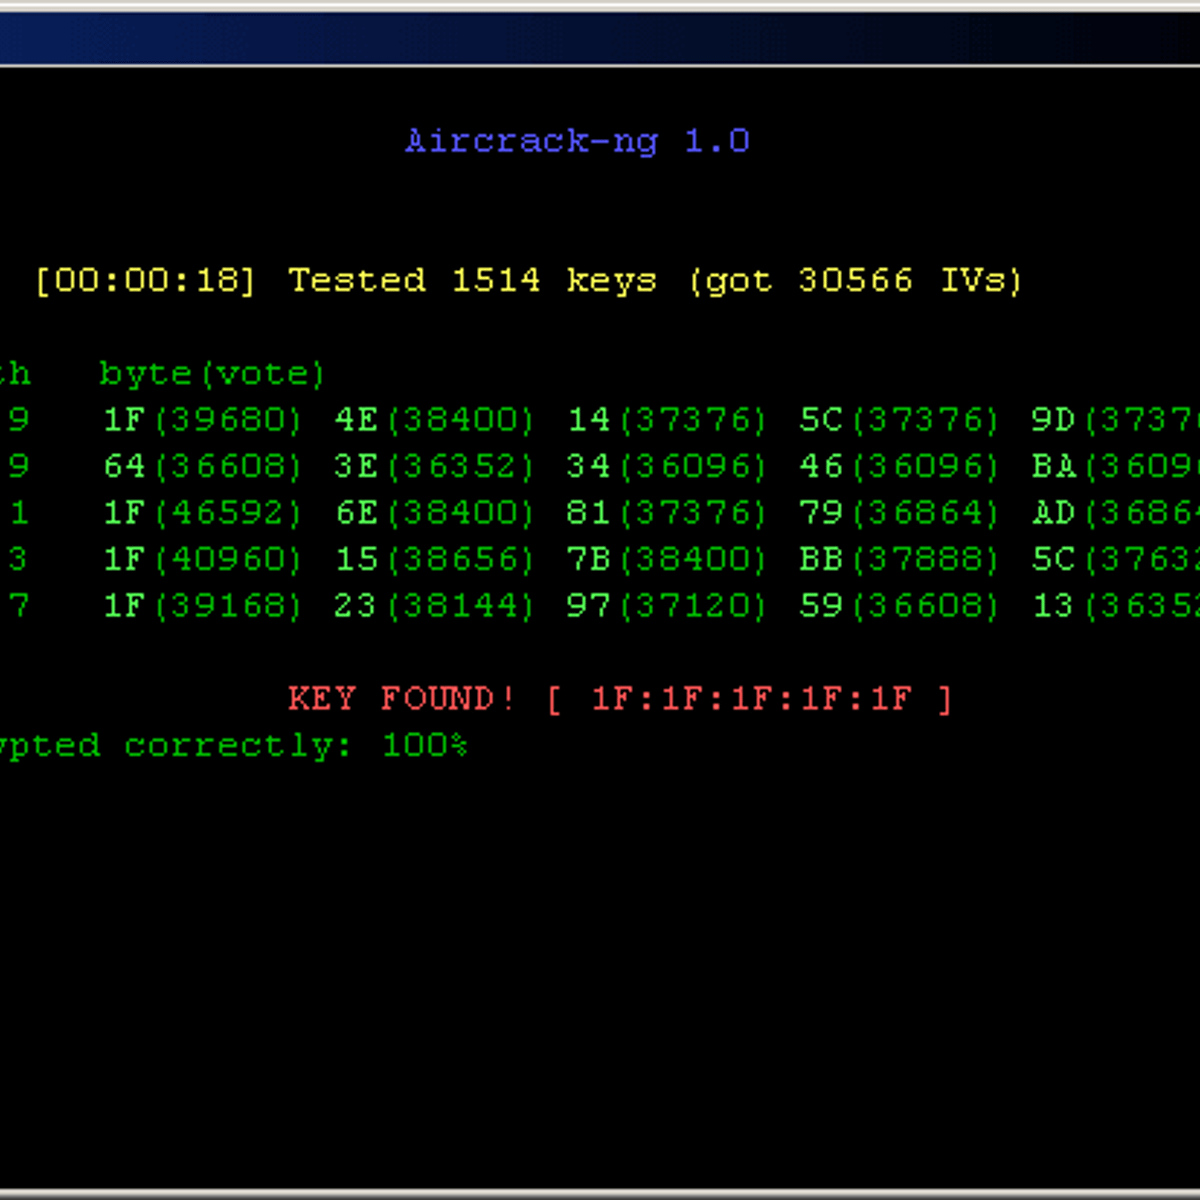The height and width of the screenshot is (1200, 1200).
Task: Click the 14(37376) vote entry
Action: pyautogui.click(x=666, y=420)
